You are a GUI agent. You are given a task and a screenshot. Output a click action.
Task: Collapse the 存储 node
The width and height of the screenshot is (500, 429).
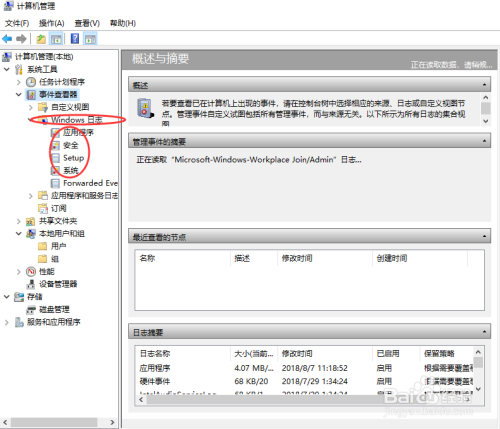click(x=7, y=297)
